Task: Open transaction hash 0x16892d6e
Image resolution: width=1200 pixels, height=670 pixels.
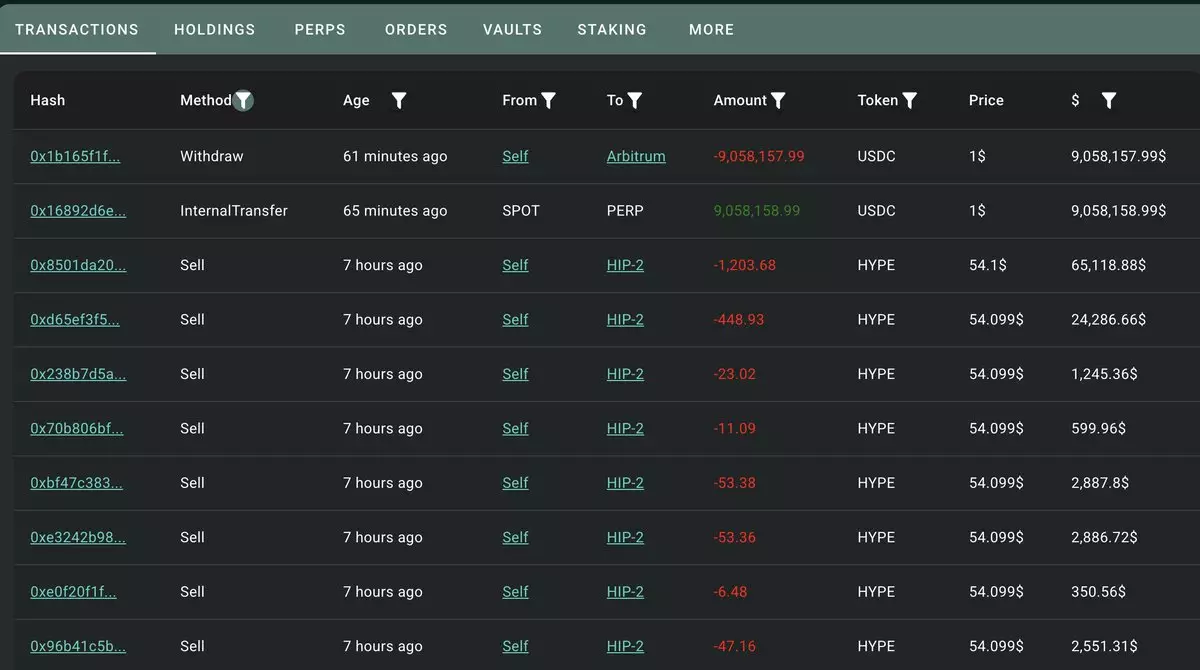Action: tap(78, 211)
